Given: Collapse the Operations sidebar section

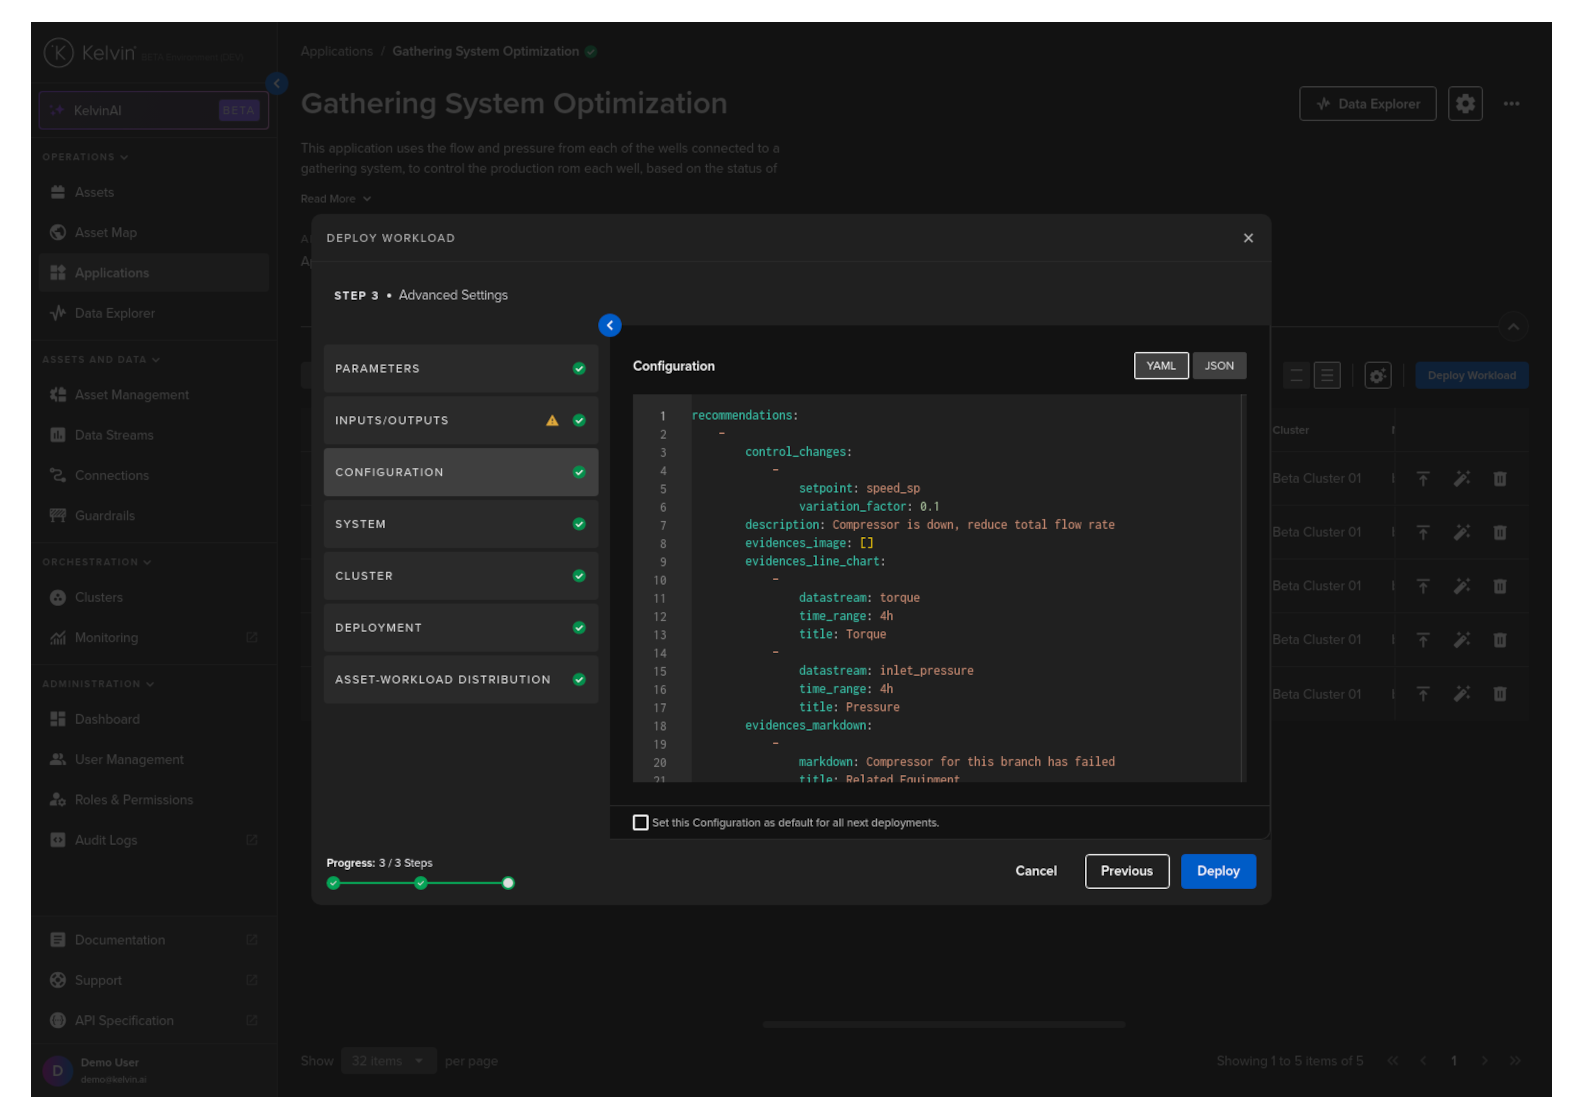Looking at the screenshot, I should pyautogui.click(x=85, y=157).
